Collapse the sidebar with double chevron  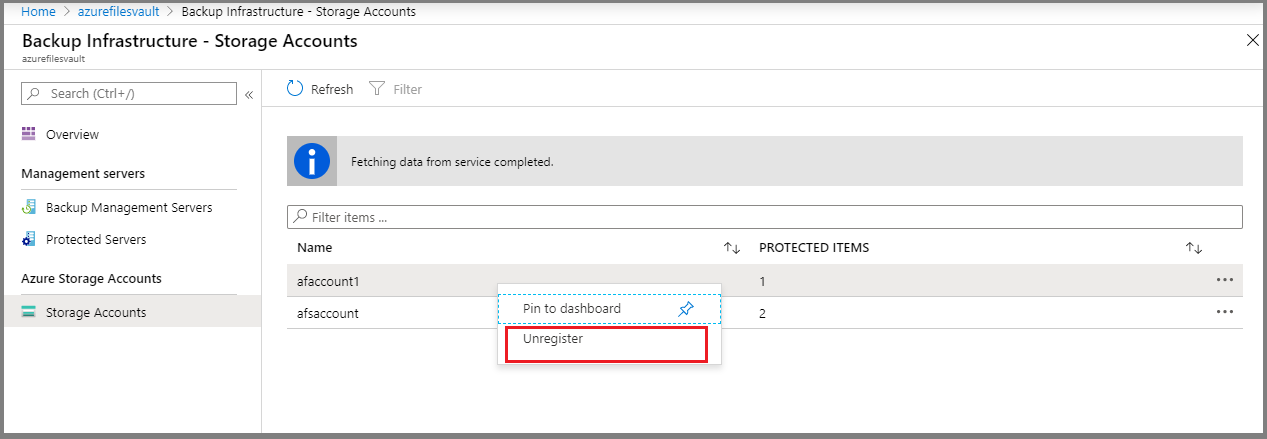point(249,94)
